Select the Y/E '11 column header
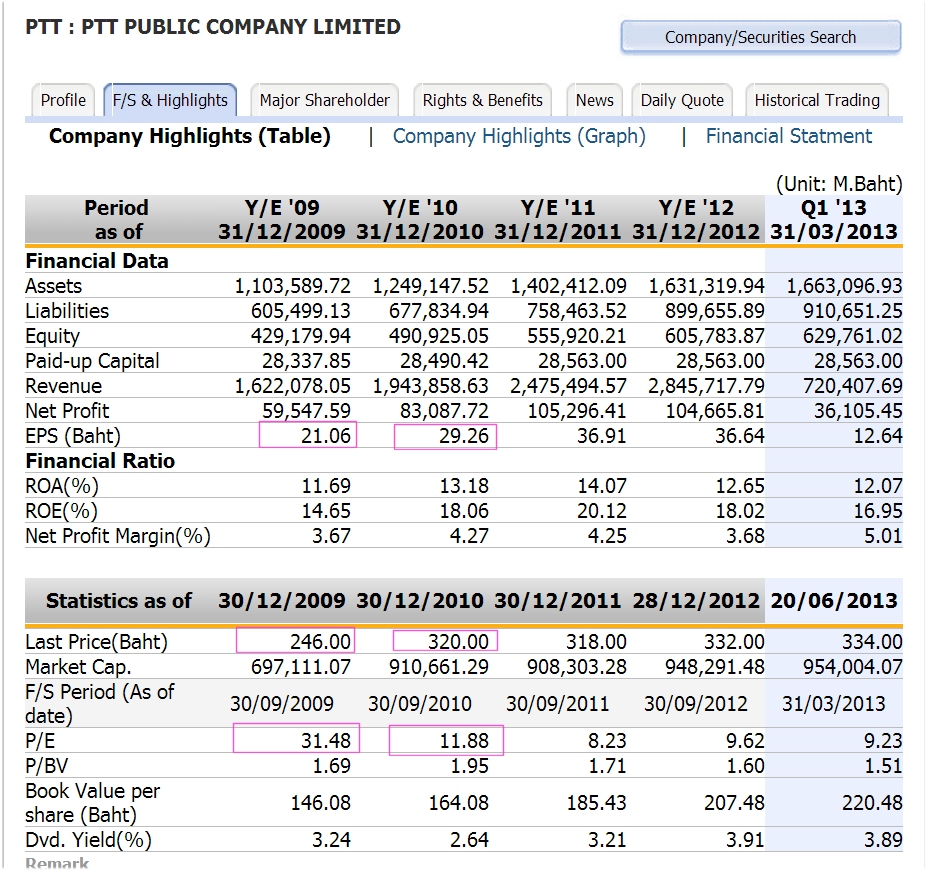 [x=557, y=219]
